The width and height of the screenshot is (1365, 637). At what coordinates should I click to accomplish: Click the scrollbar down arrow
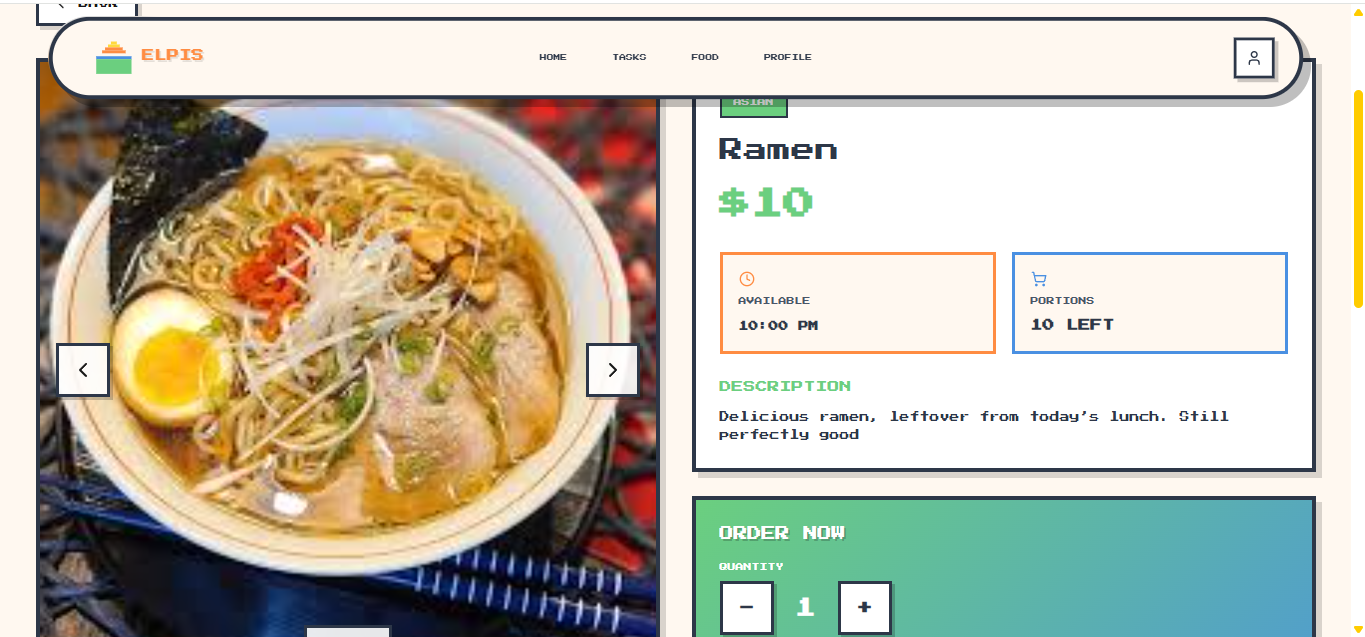[1358, 629]
